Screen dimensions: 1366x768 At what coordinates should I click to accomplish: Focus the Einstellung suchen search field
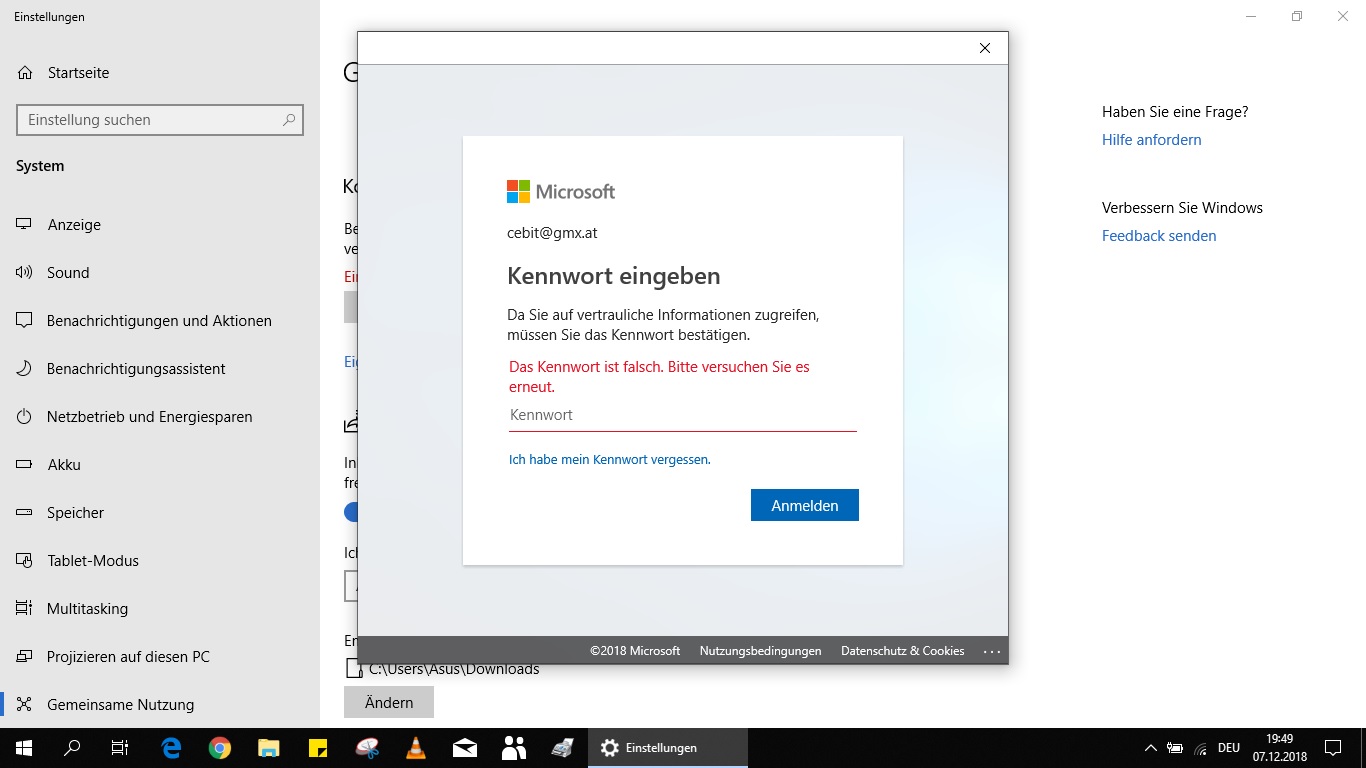click(160, 120)
